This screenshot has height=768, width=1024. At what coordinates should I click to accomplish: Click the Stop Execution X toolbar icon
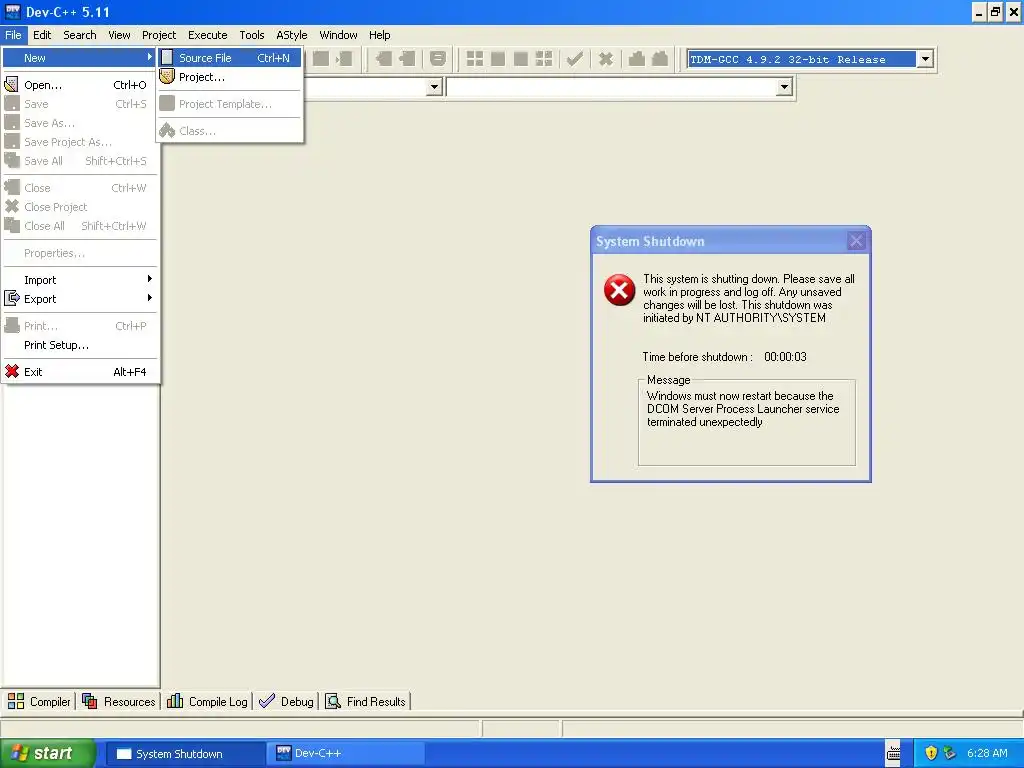[605, 59]
